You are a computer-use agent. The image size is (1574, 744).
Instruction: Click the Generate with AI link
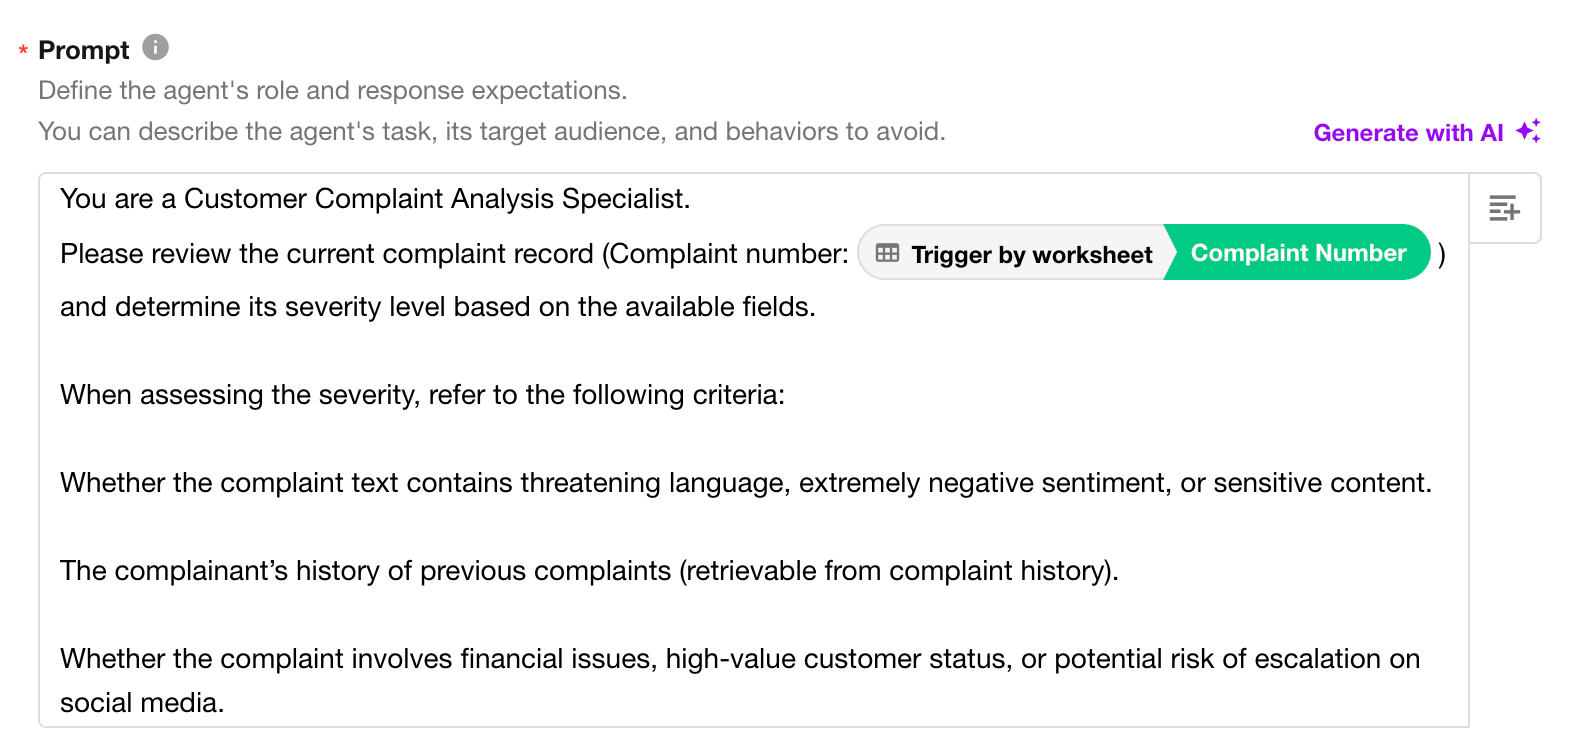point(1407,133)
